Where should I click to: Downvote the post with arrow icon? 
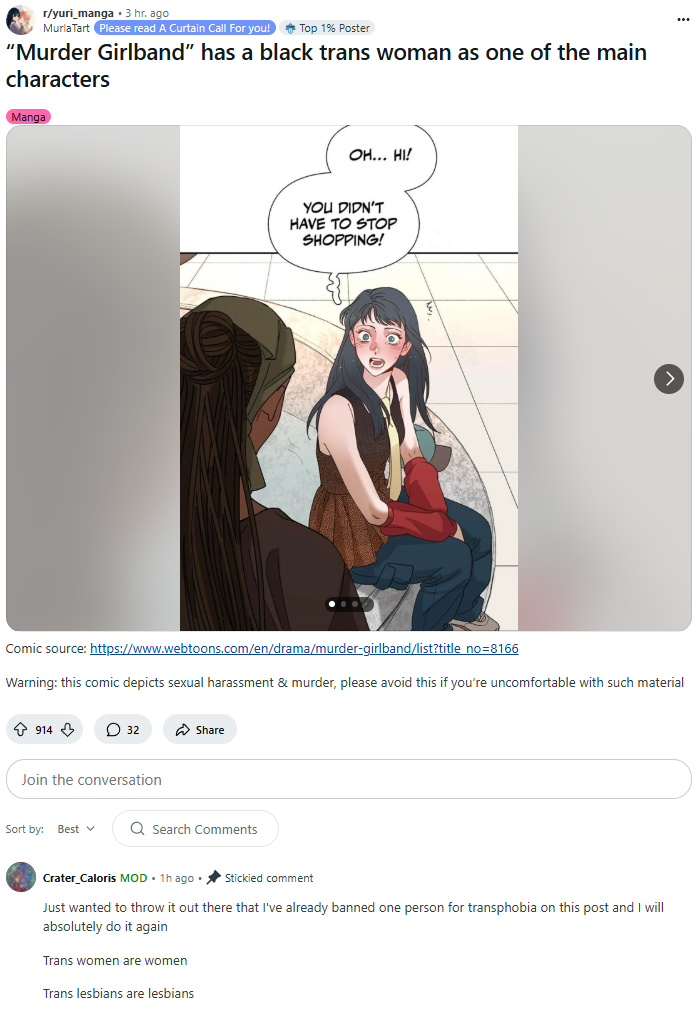coord(68,729)
